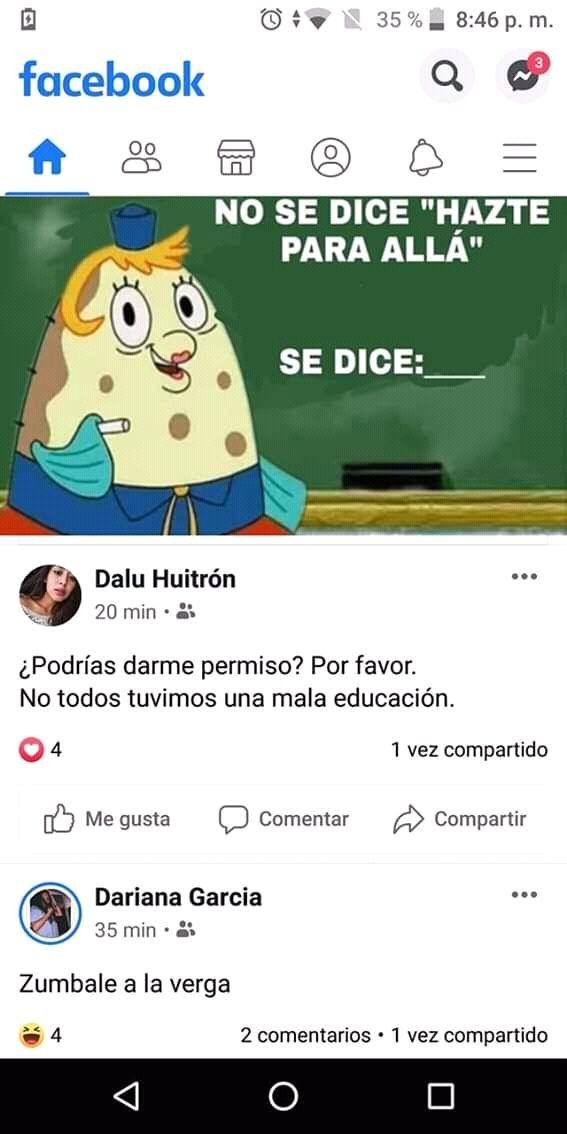Tap Compartir on Dalu Huitrón's post
This screenshot has width=567, height=1134.
(x=459, y=819)
